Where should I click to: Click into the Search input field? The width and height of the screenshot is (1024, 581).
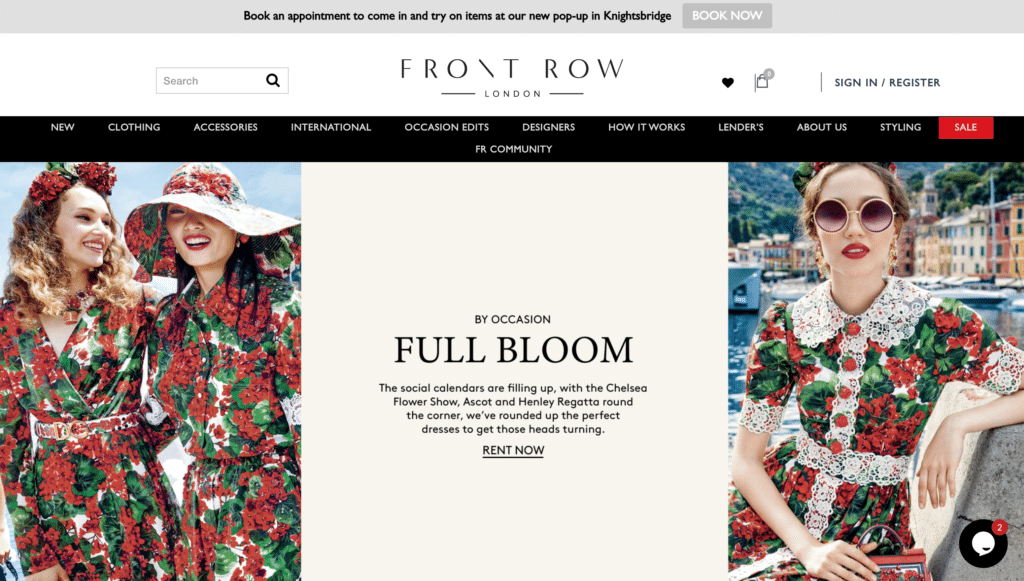click(x=210, y=80)
